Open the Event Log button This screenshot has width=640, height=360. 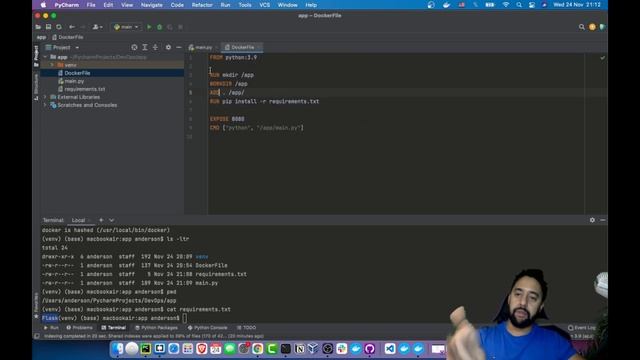tap(582, 328)
